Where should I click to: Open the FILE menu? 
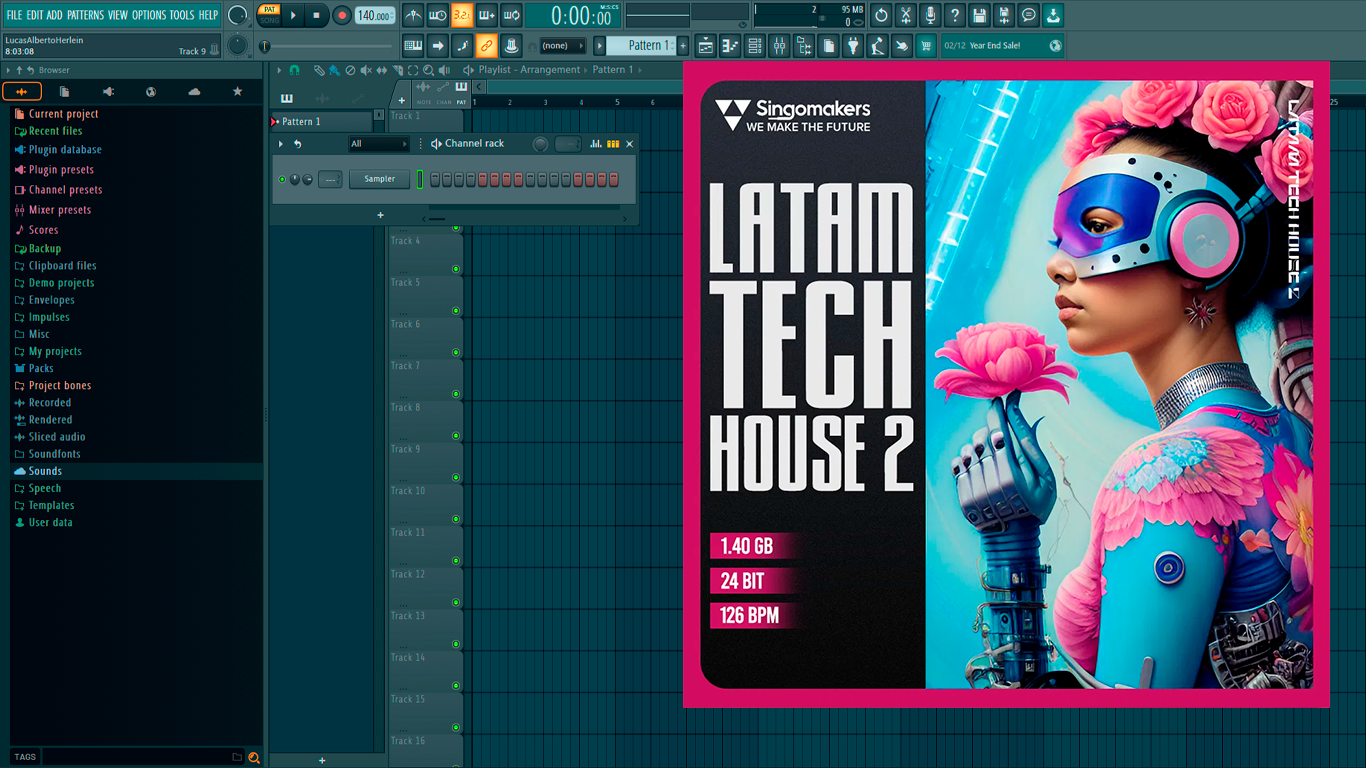(x=14, y=15)
